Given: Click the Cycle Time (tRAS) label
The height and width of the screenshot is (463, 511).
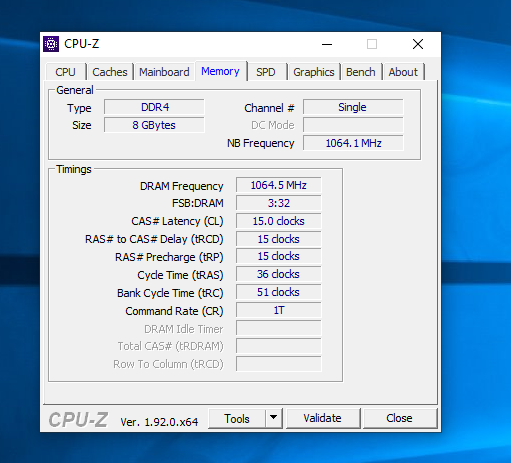Looking at the screenshot, I should [180, 275].
